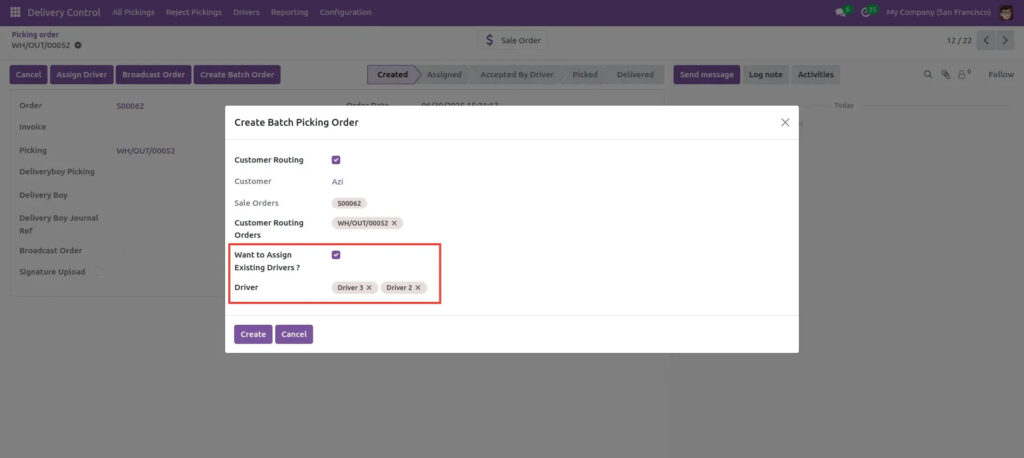Image resolution: width=1024 pixels, height=458 pixels.
Task: Open the apps grid menu icon
Action: pos(15,12)
